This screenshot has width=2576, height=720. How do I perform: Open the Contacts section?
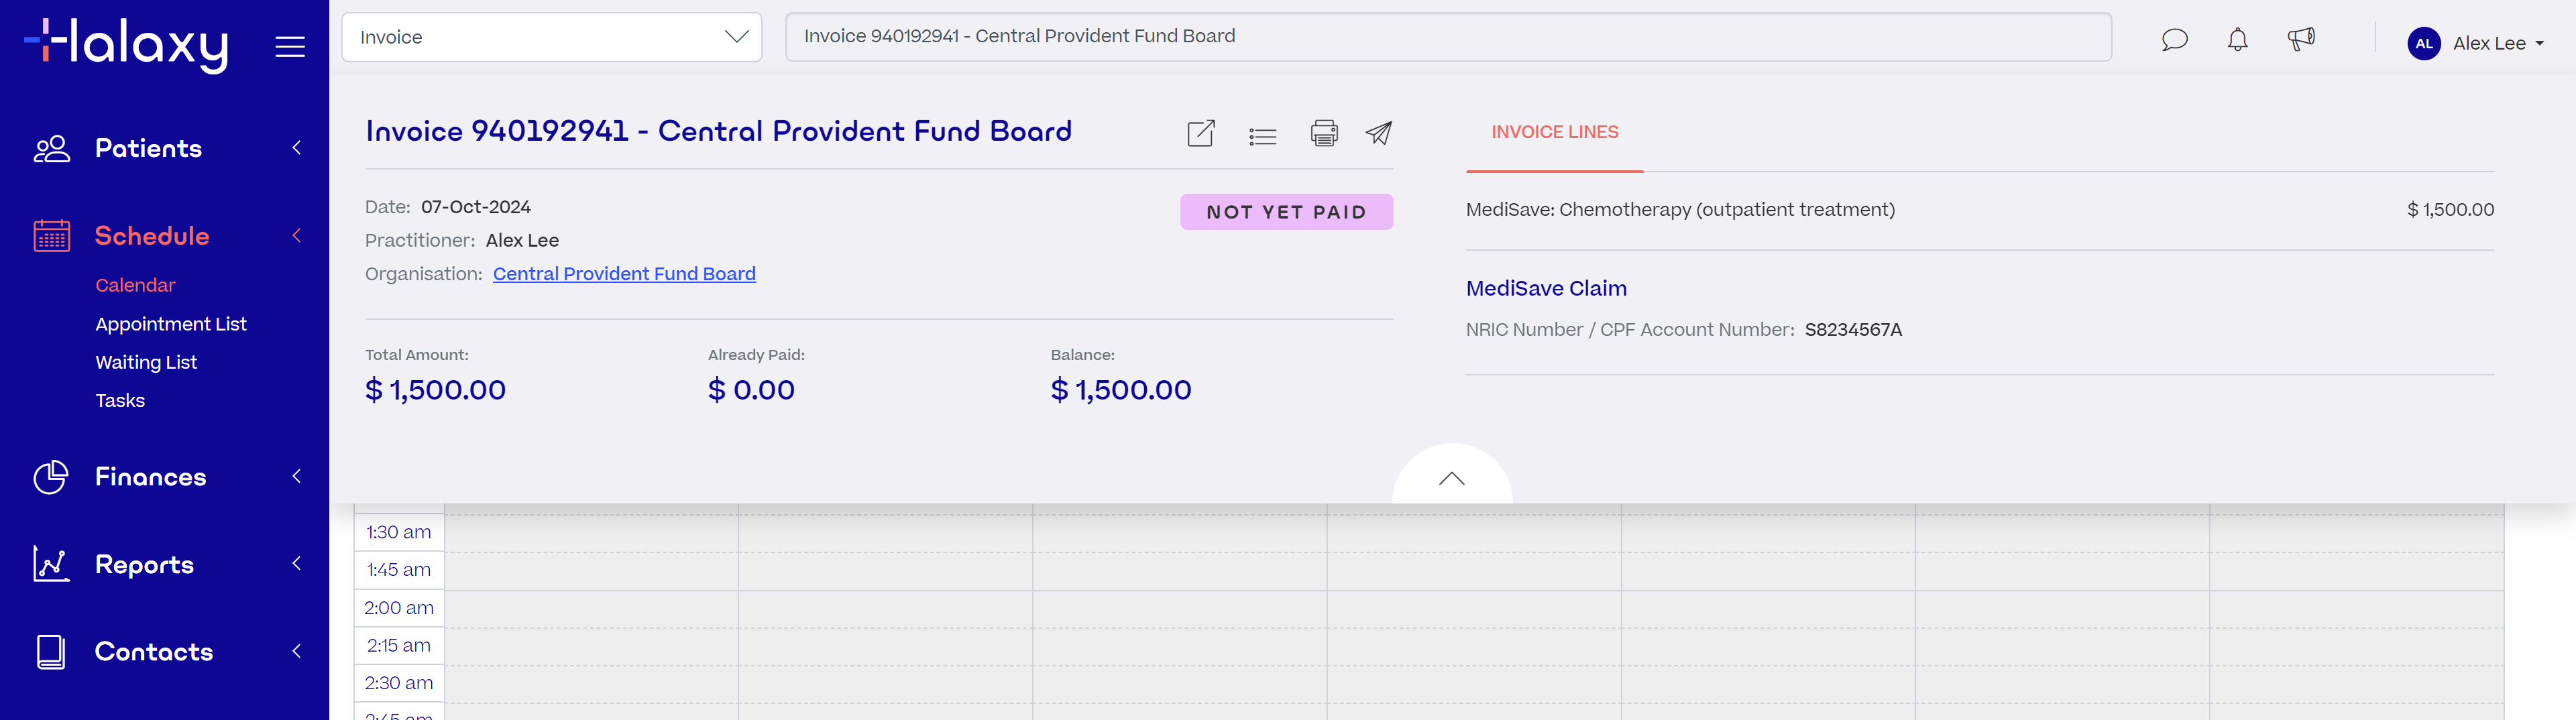coord(154,652)
